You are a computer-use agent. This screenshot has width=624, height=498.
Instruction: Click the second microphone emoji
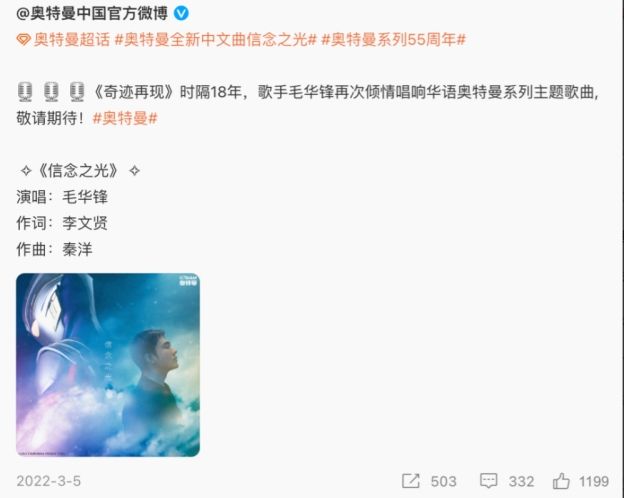tap(51, 92)
